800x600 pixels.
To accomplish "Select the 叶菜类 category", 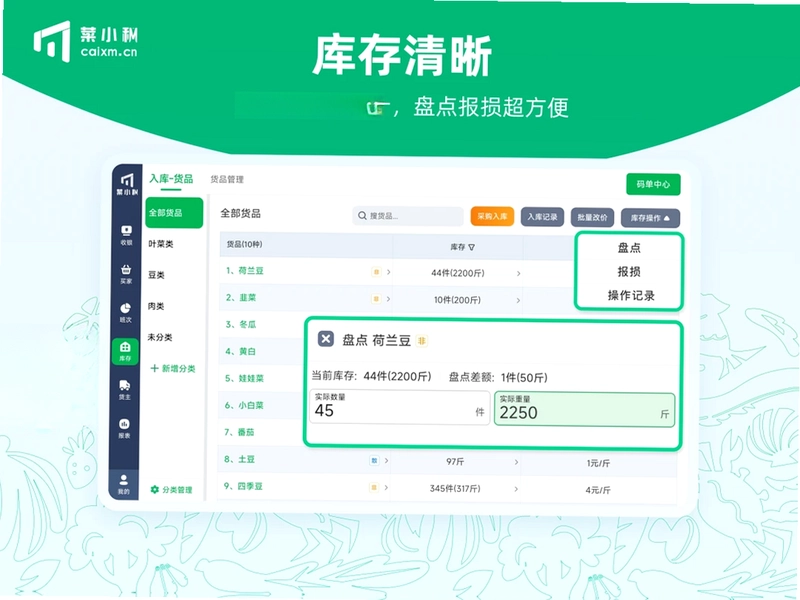I will (161, 244).
